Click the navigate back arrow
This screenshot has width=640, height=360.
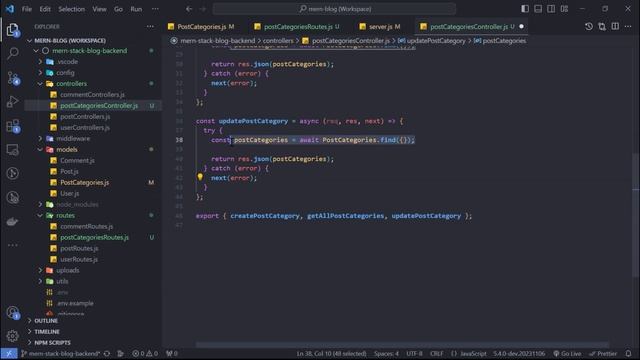pyautogui.click(x=189, y=9)
